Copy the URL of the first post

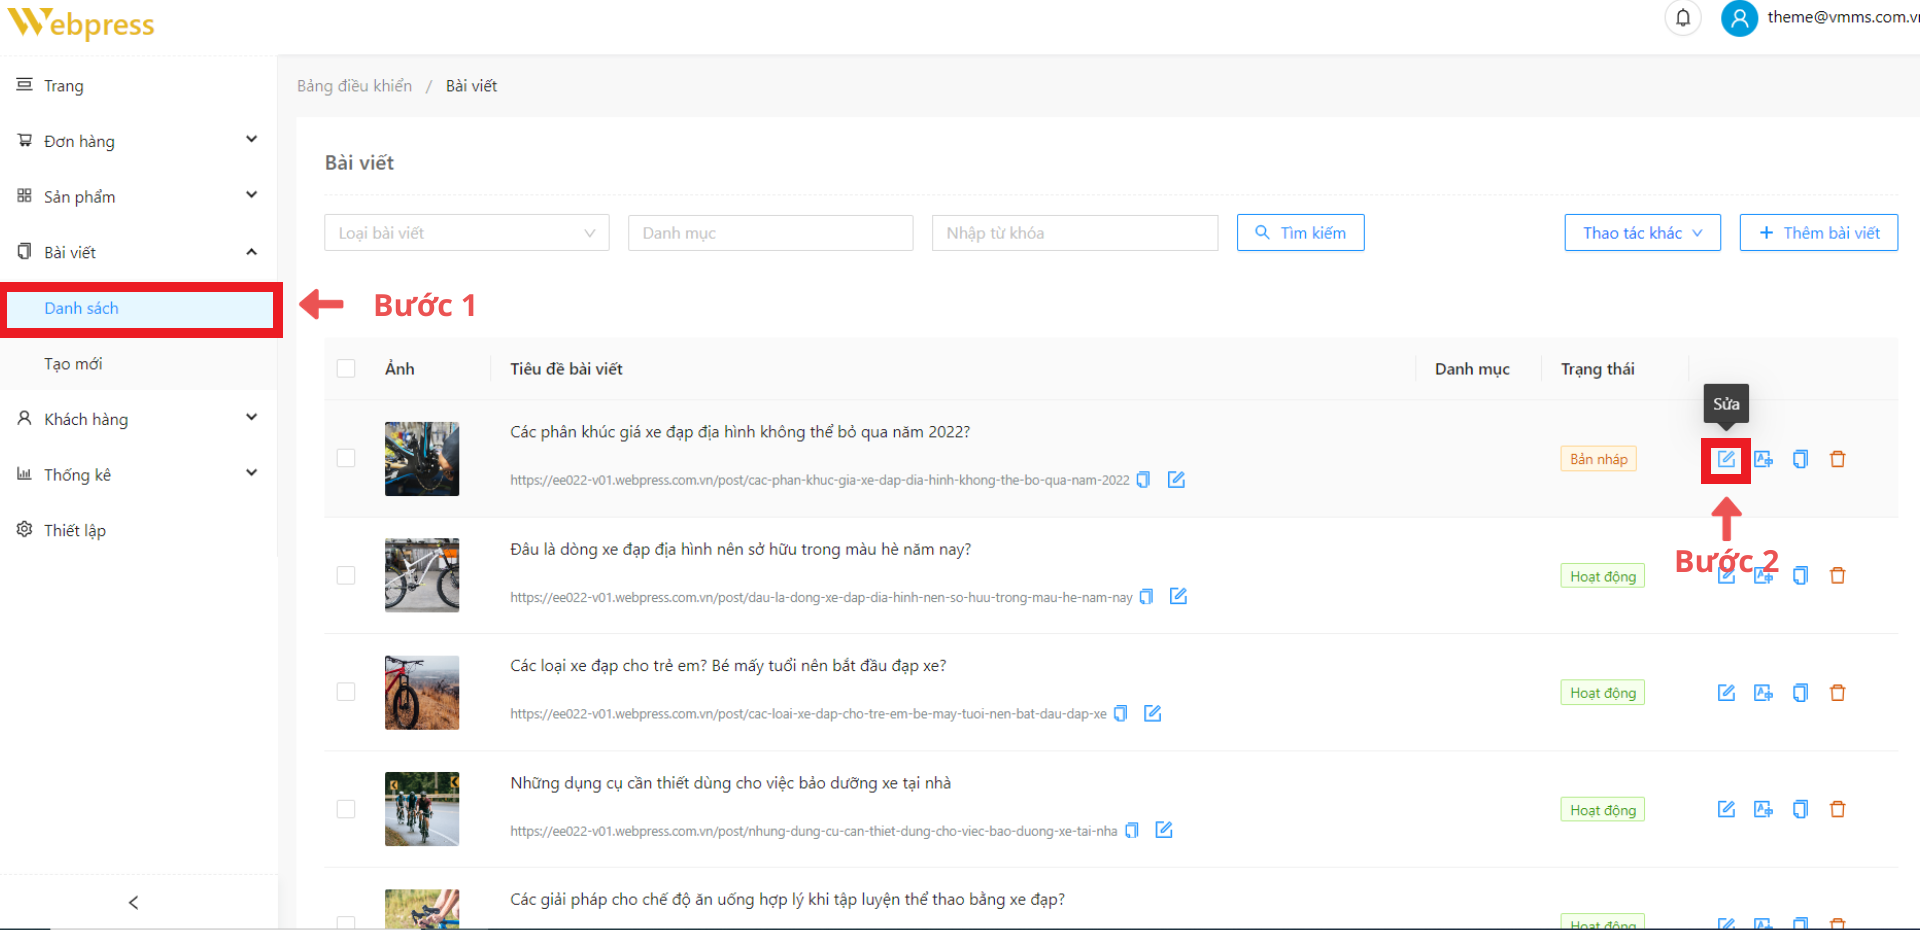(1143, 480)
